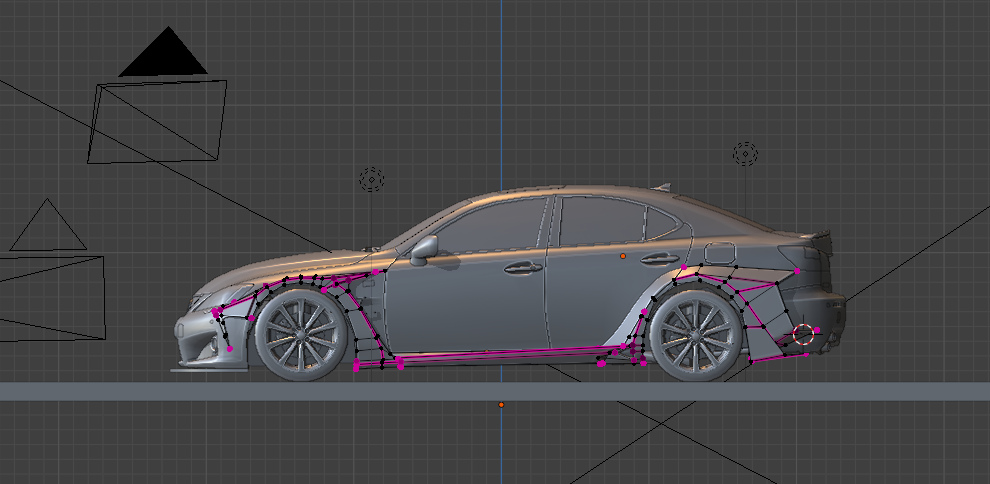Select the front wheel of the car

click(x=301, y=334)
